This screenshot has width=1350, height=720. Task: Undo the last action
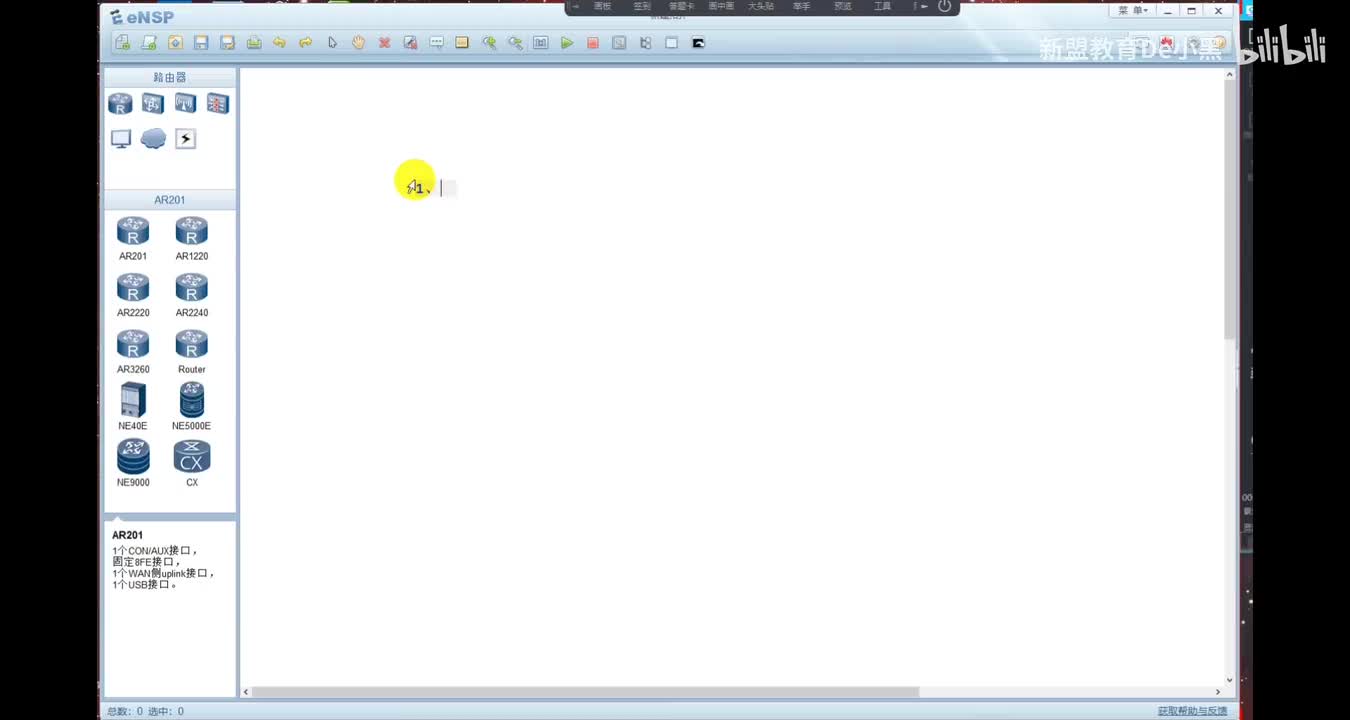click(x=280, y=43)
